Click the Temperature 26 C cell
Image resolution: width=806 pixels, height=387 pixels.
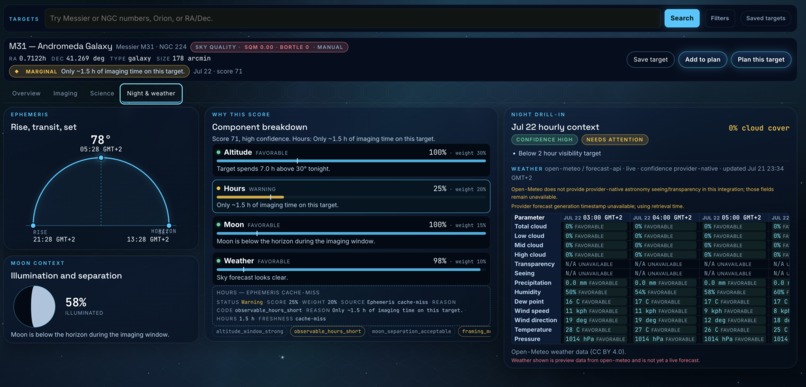tap(734, 330)
